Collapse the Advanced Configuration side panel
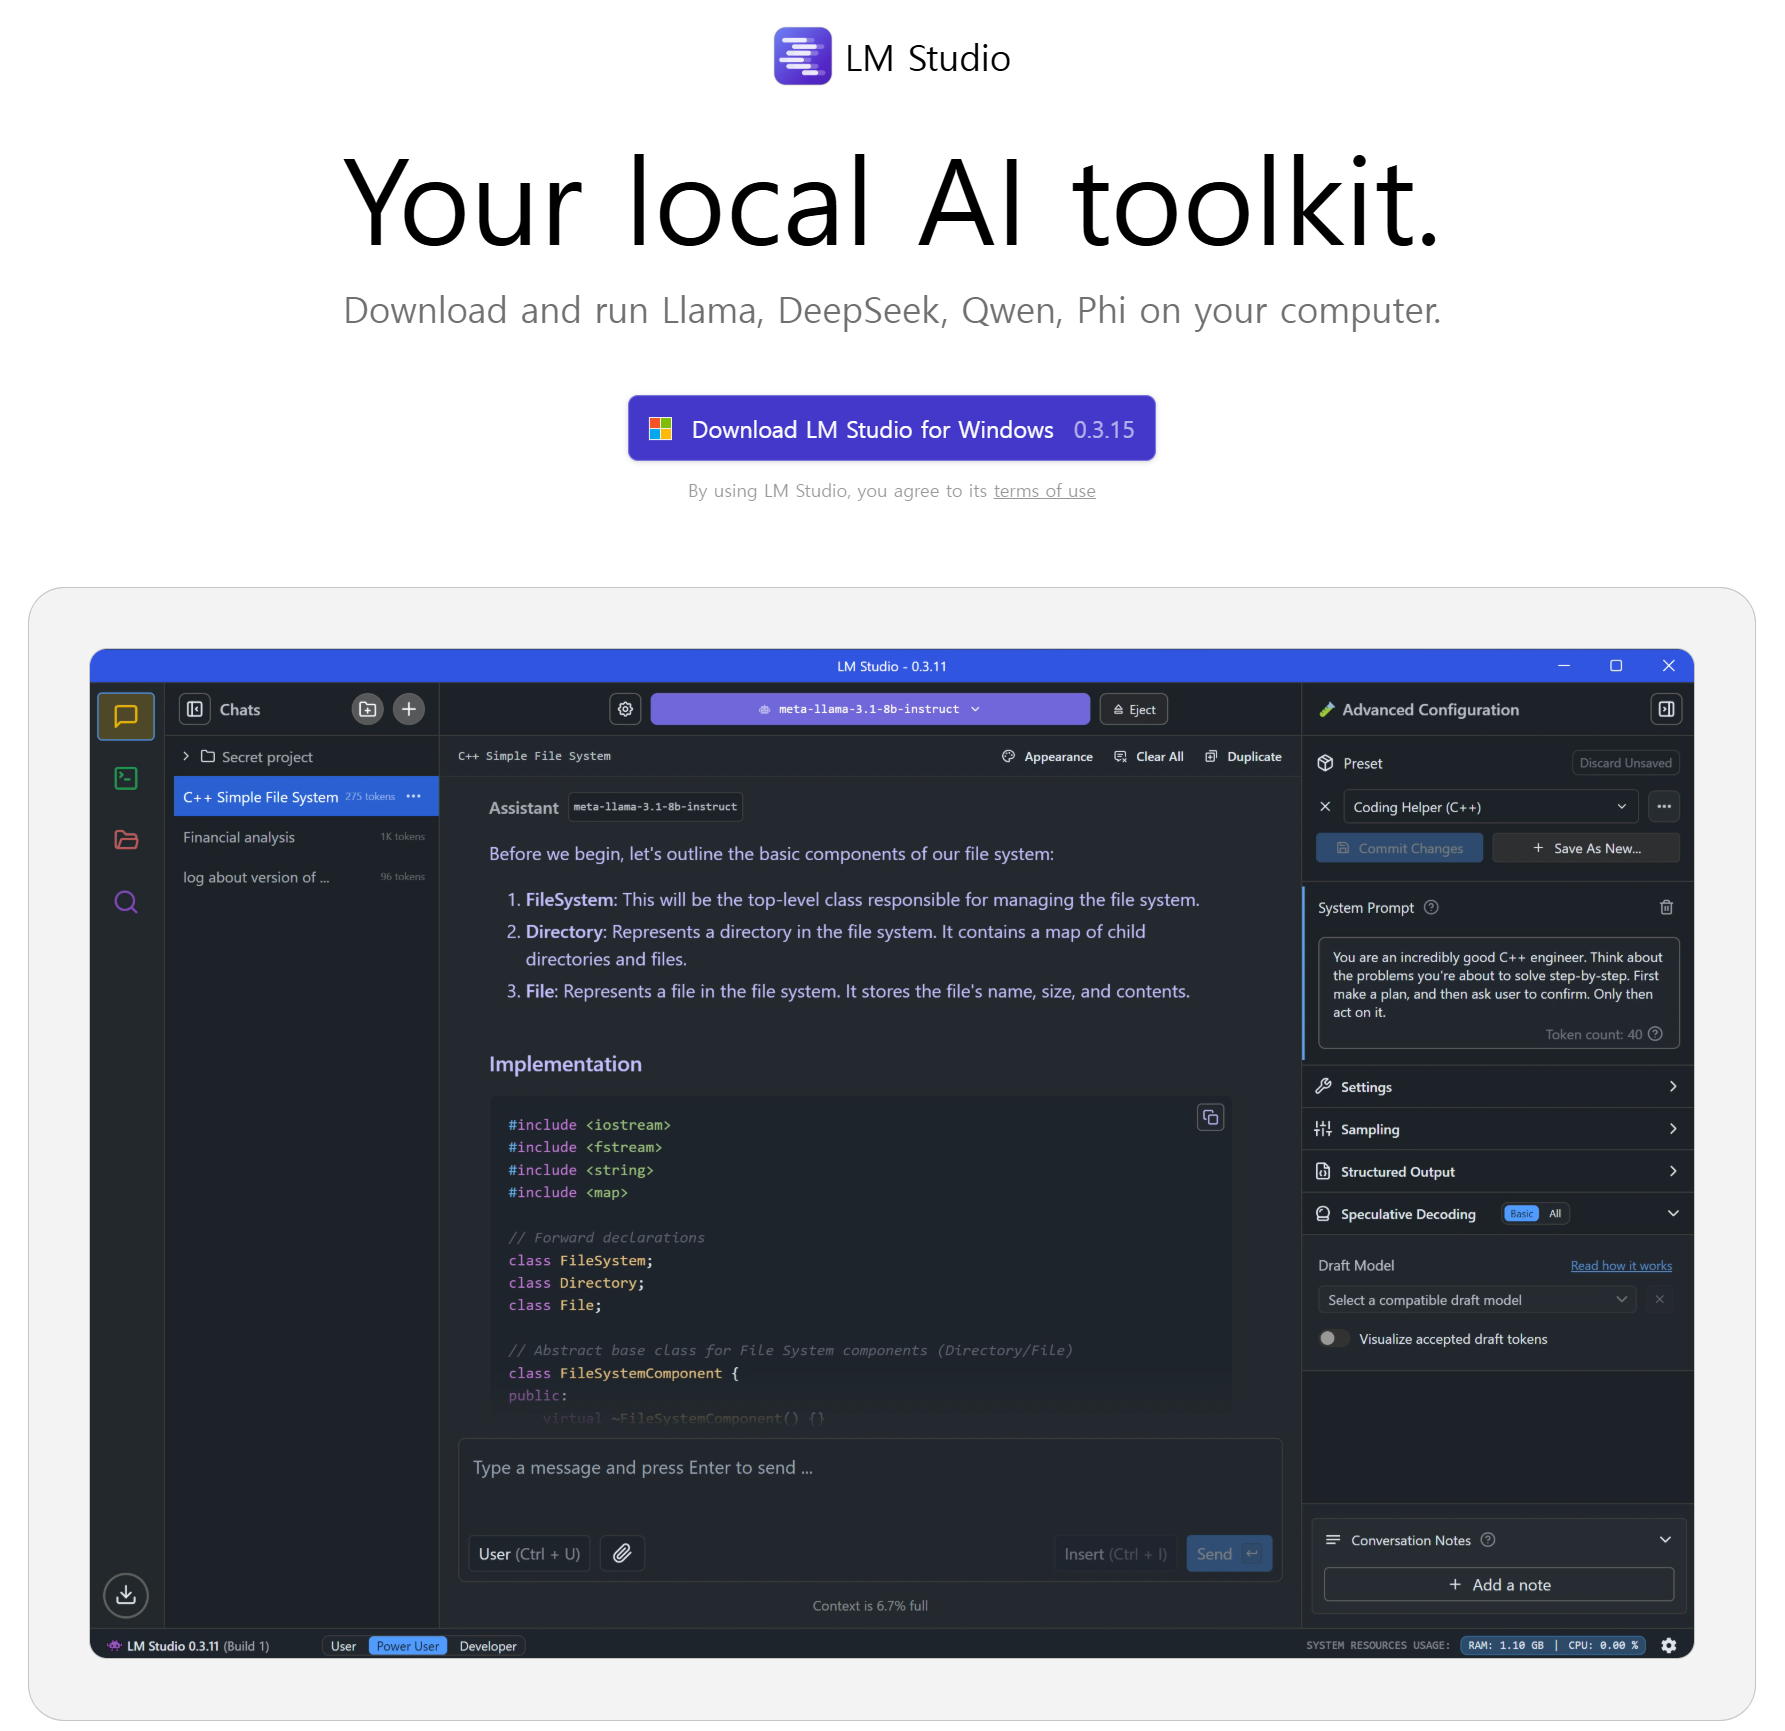1785x1731 pixels. pyautogui.click(x=1666, y=709)
